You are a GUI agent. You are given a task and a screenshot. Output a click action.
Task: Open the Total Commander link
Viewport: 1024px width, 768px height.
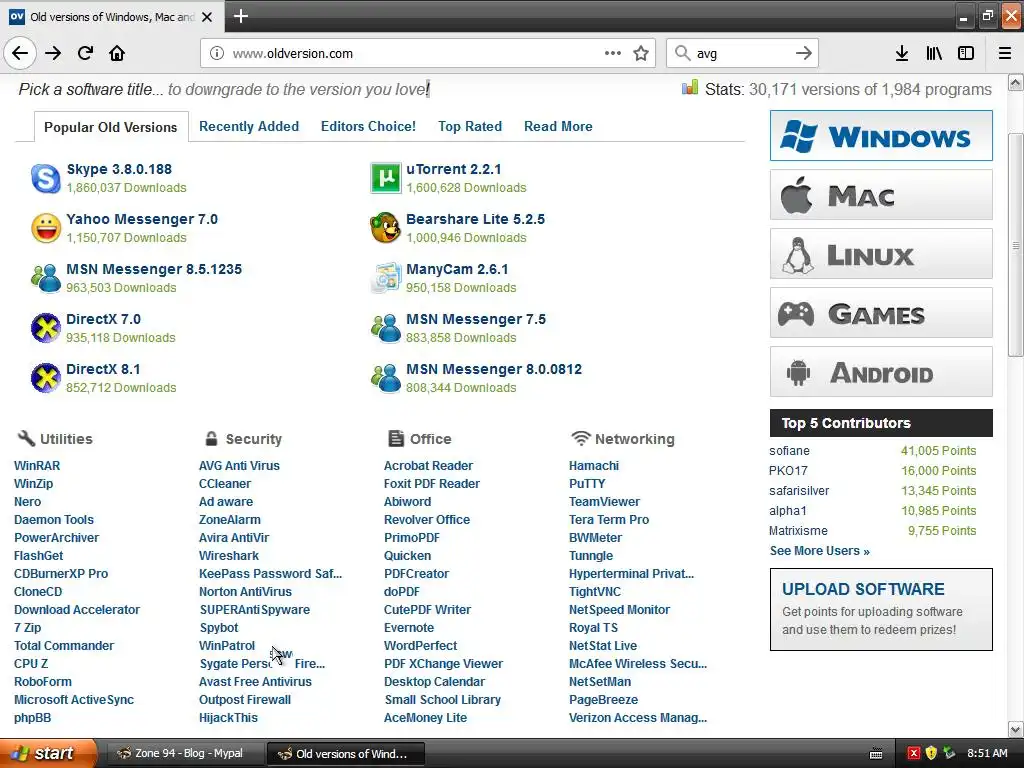[x=64, y=645]
